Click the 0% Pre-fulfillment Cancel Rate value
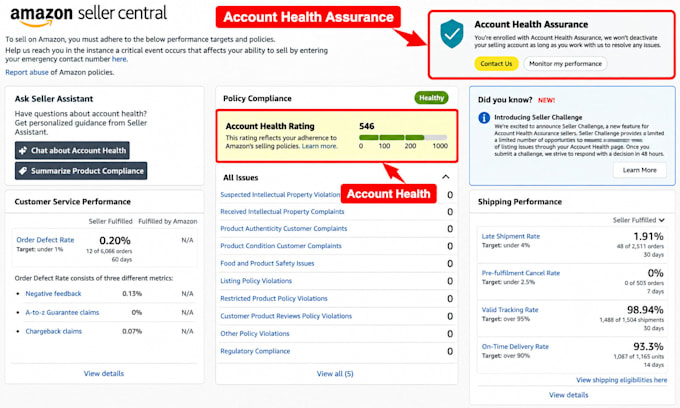This screenshot has height=408, width=680. point(655,273)
